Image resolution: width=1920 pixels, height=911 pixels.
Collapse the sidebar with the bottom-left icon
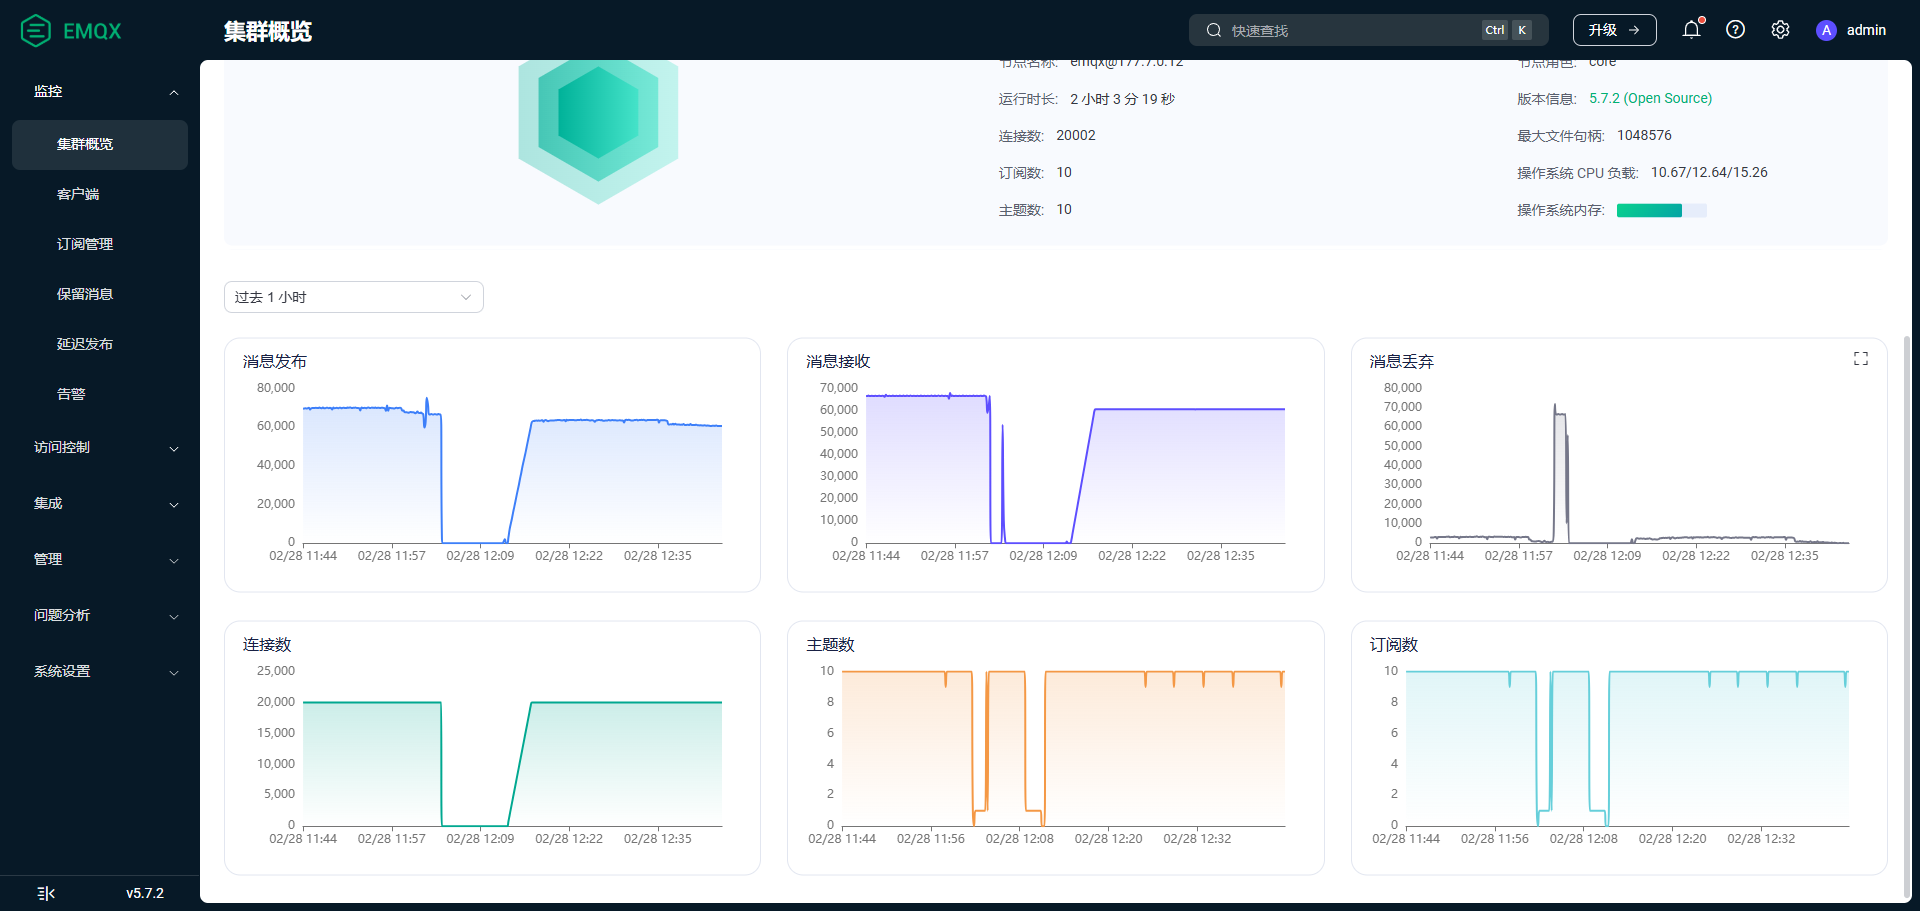point(46,893)
